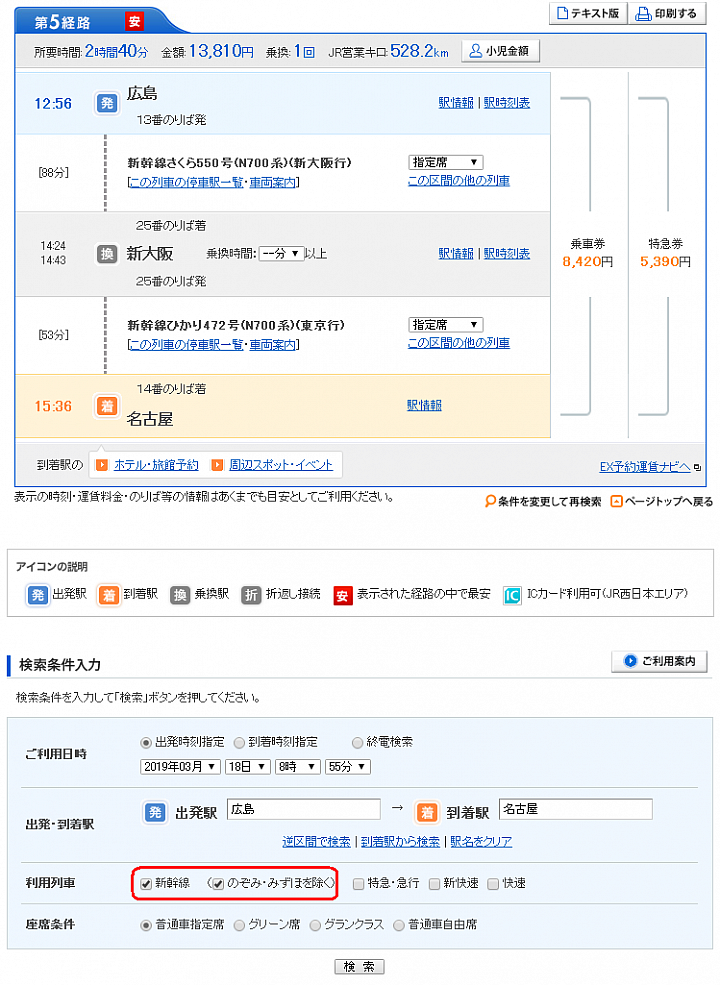Click 逆区間で検索 link
The height and width of the screenshot is (985, 720).
316,841
